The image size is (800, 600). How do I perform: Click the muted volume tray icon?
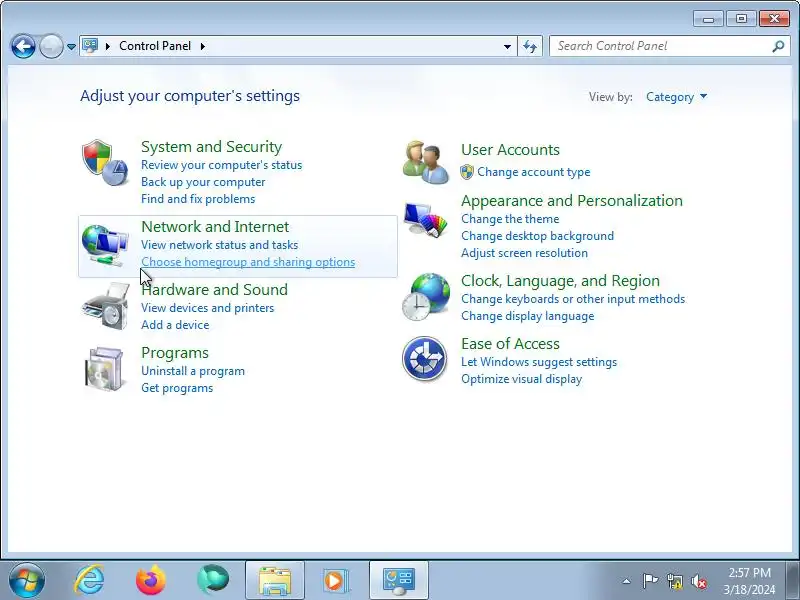(x=698, y=581)
